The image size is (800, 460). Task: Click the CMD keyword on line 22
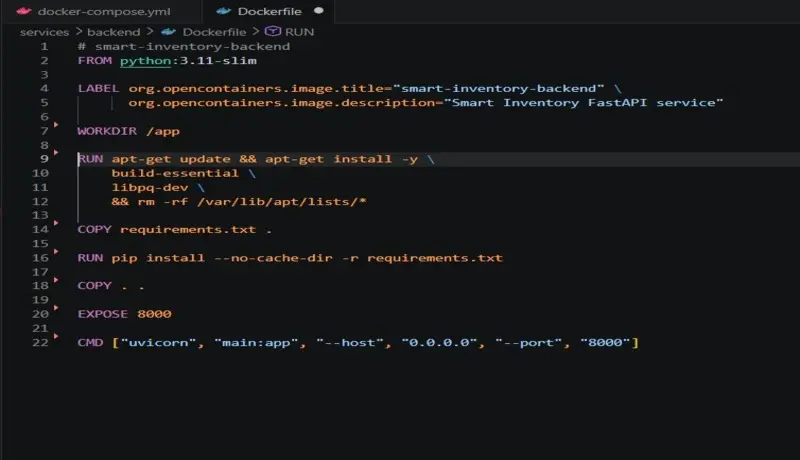tap(90, 343)
